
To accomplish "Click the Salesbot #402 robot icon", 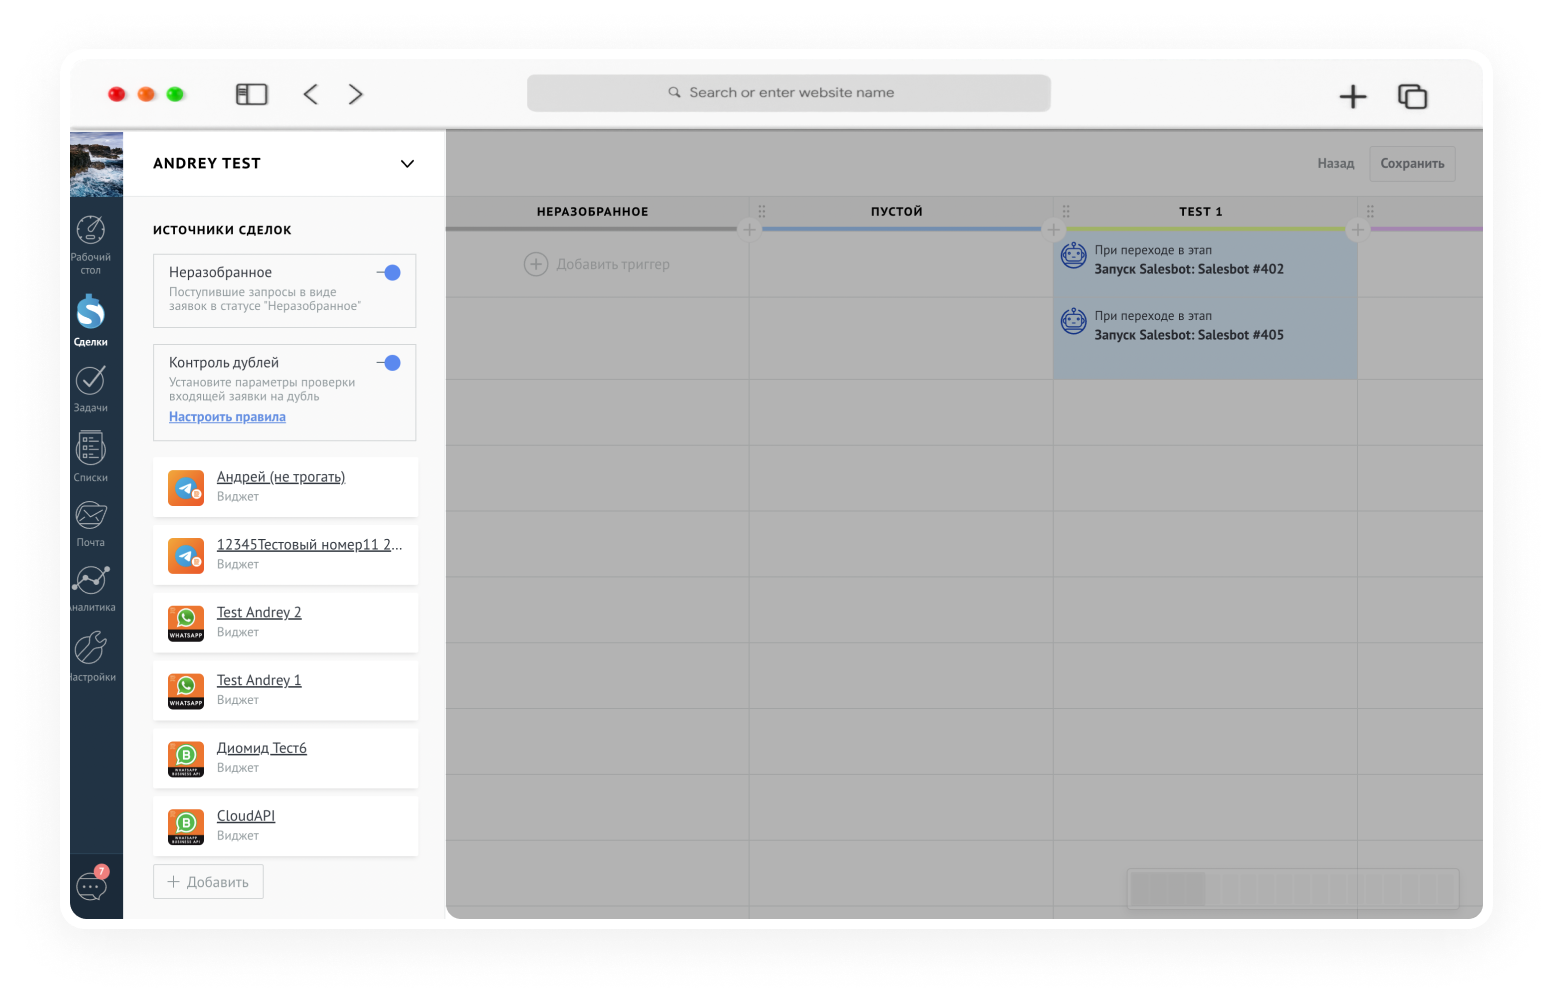I will tap(1073, 256).
